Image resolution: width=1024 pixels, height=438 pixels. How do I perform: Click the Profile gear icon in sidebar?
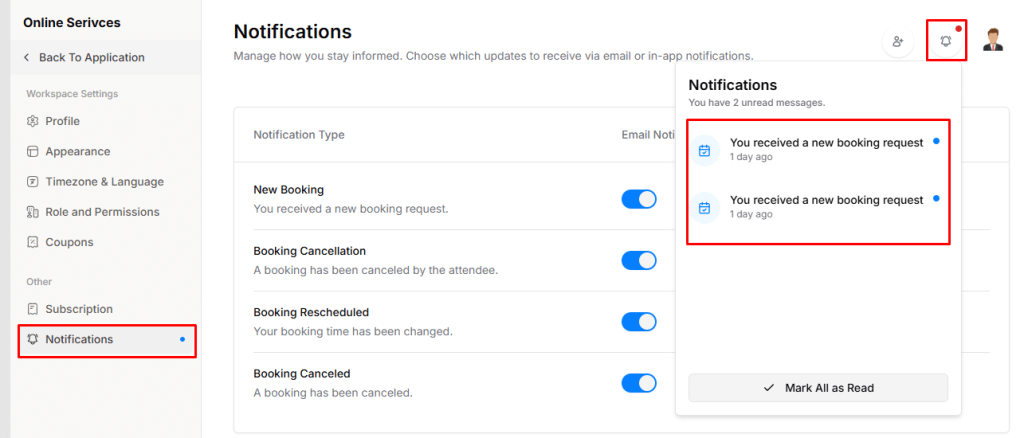pos(33,121)
